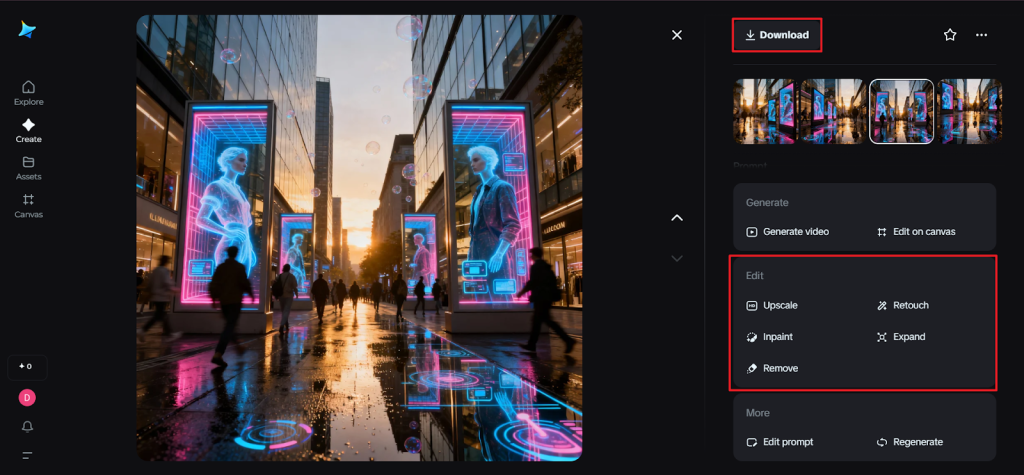Toggle favorite with the star icon

coord(950,35)
